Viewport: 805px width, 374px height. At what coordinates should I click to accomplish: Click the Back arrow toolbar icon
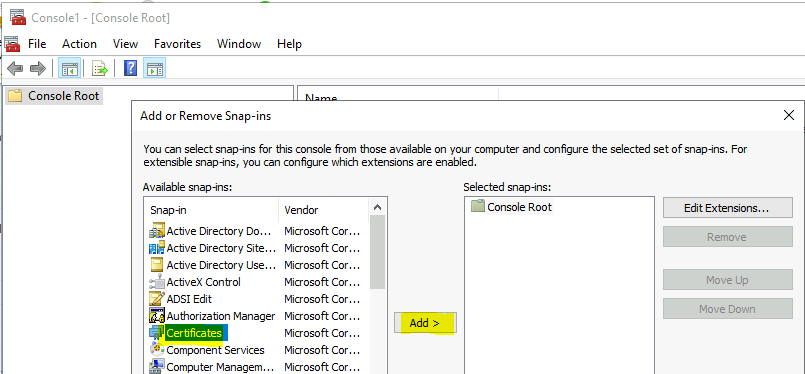point(15,68)
